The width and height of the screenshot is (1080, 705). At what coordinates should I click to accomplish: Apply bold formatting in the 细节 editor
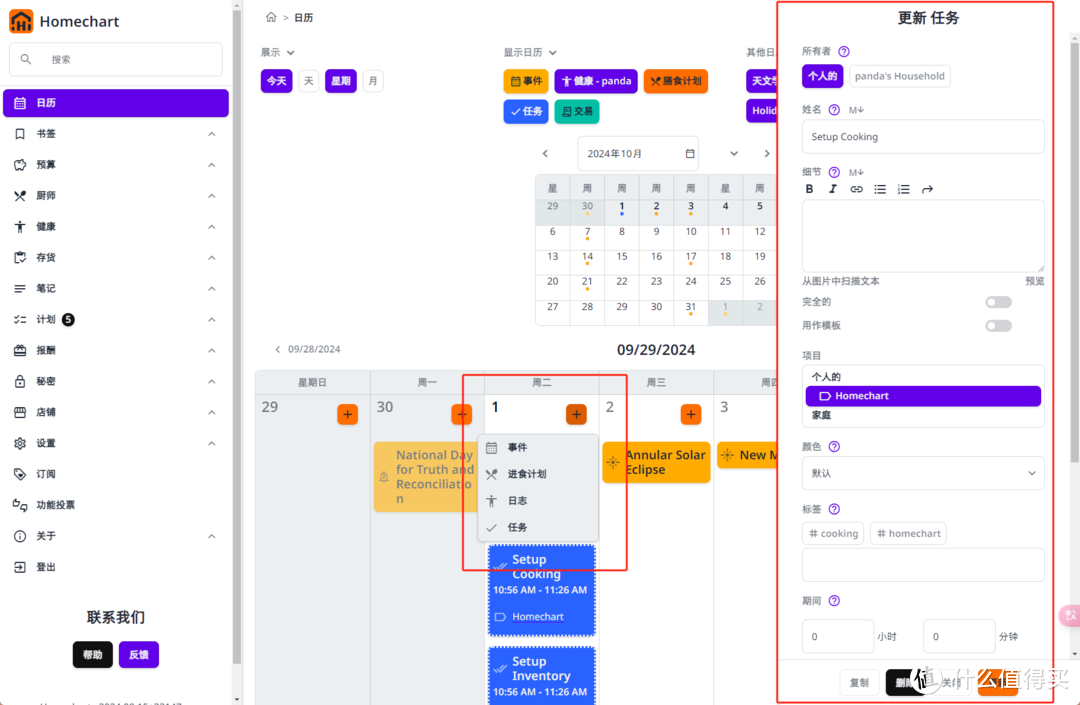[810, 189]
